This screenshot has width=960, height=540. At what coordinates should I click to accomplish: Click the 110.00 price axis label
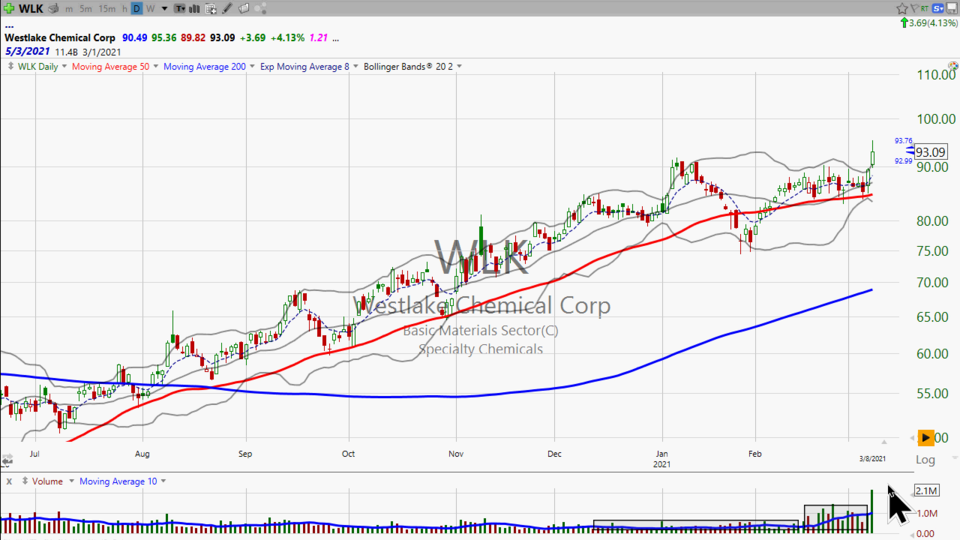point(936,75)
